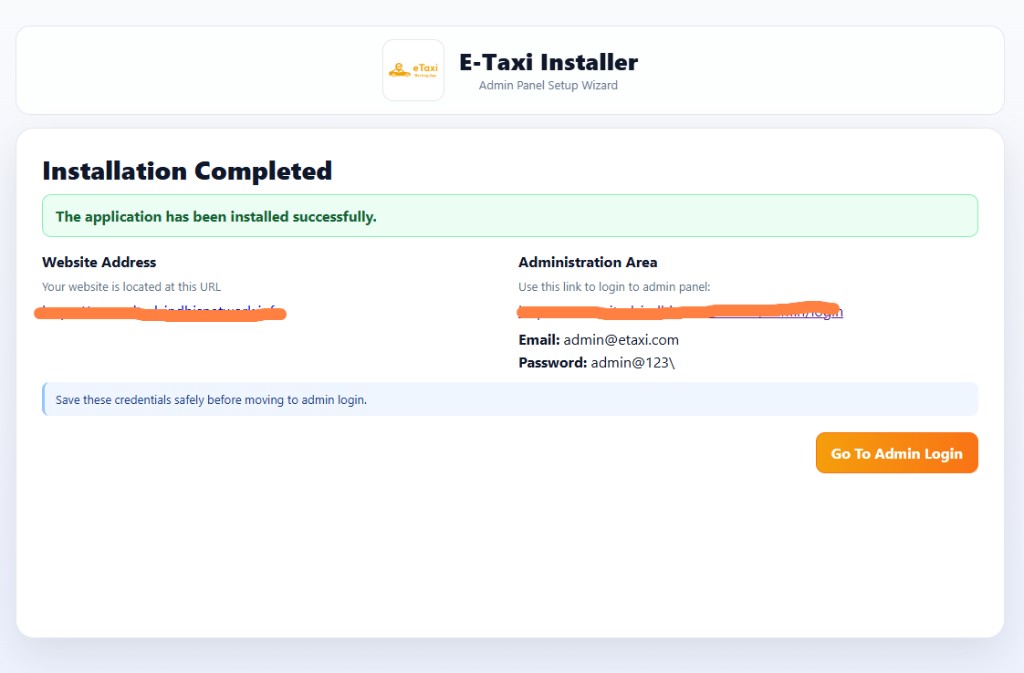The width and height of the screenshot is (1024, 673).
Task: Click the Save these credentials notice
Action: [x=509, y=399]
